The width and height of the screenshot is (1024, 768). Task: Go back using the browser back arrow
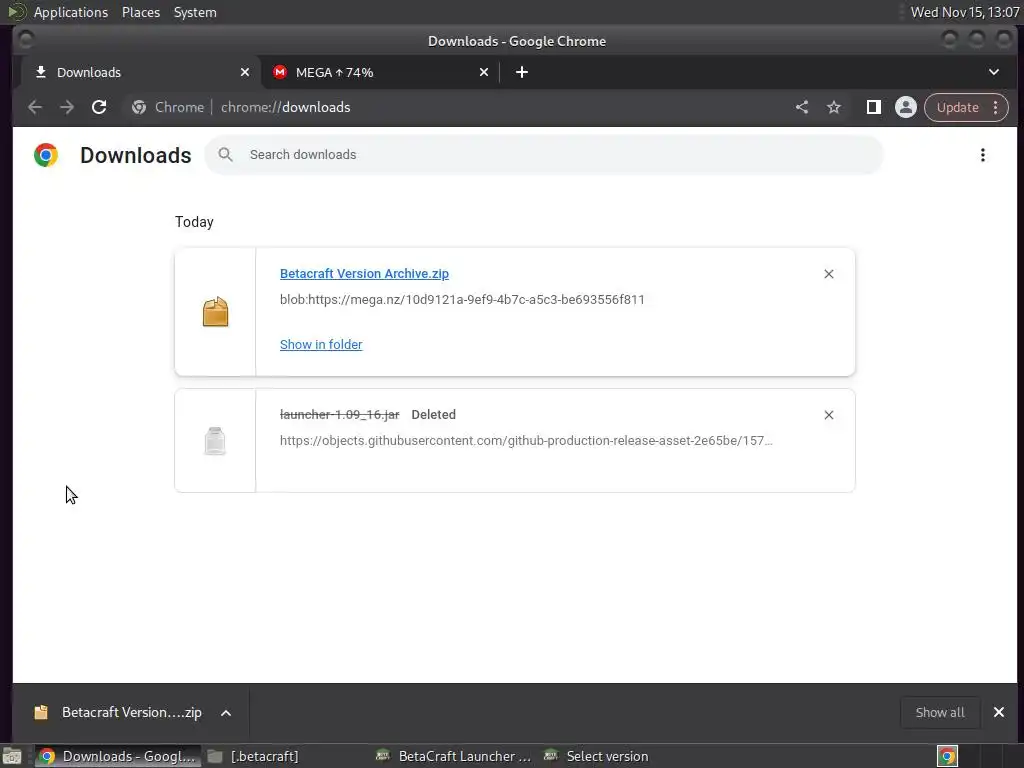[x=35, y=107]
